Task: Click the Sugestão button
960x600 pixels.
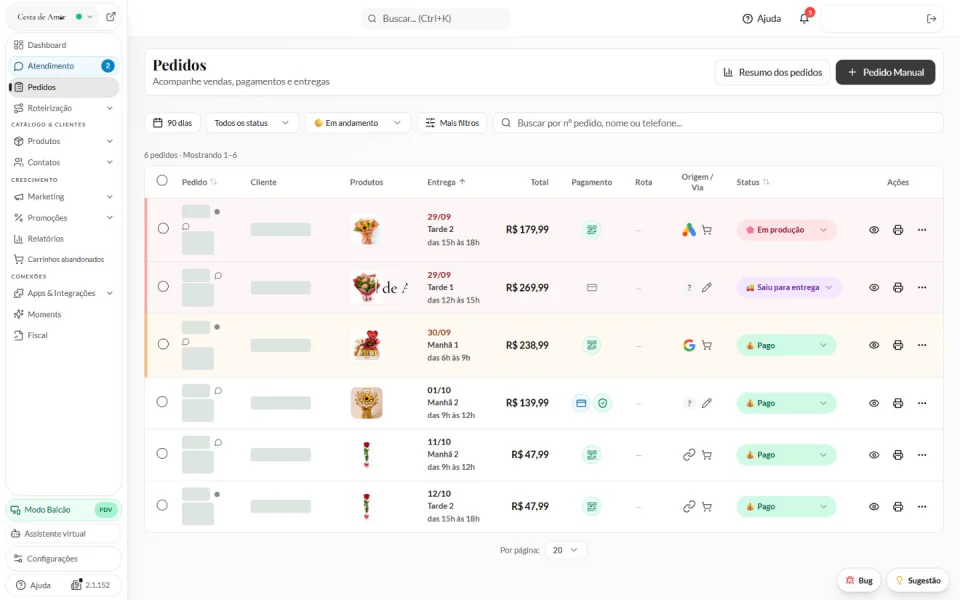Action: 917,580
